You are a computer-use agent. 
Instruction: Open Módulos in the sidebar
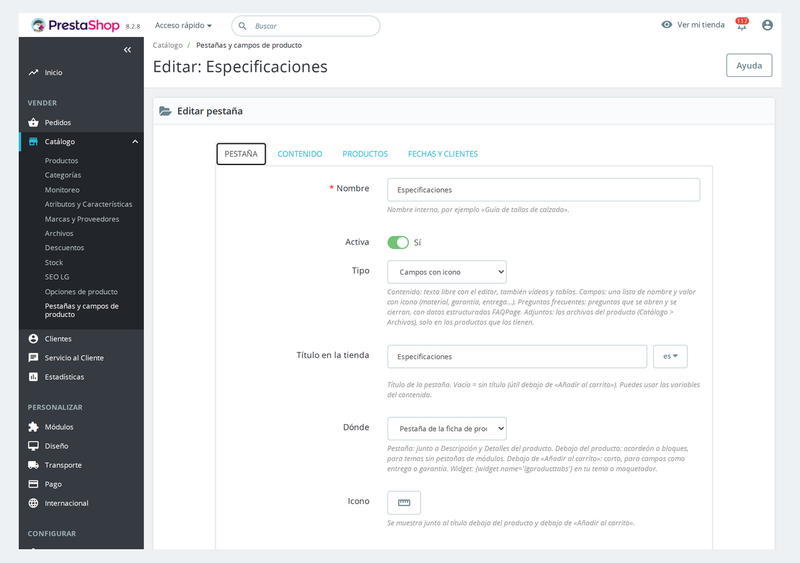(x=59, y=427)
